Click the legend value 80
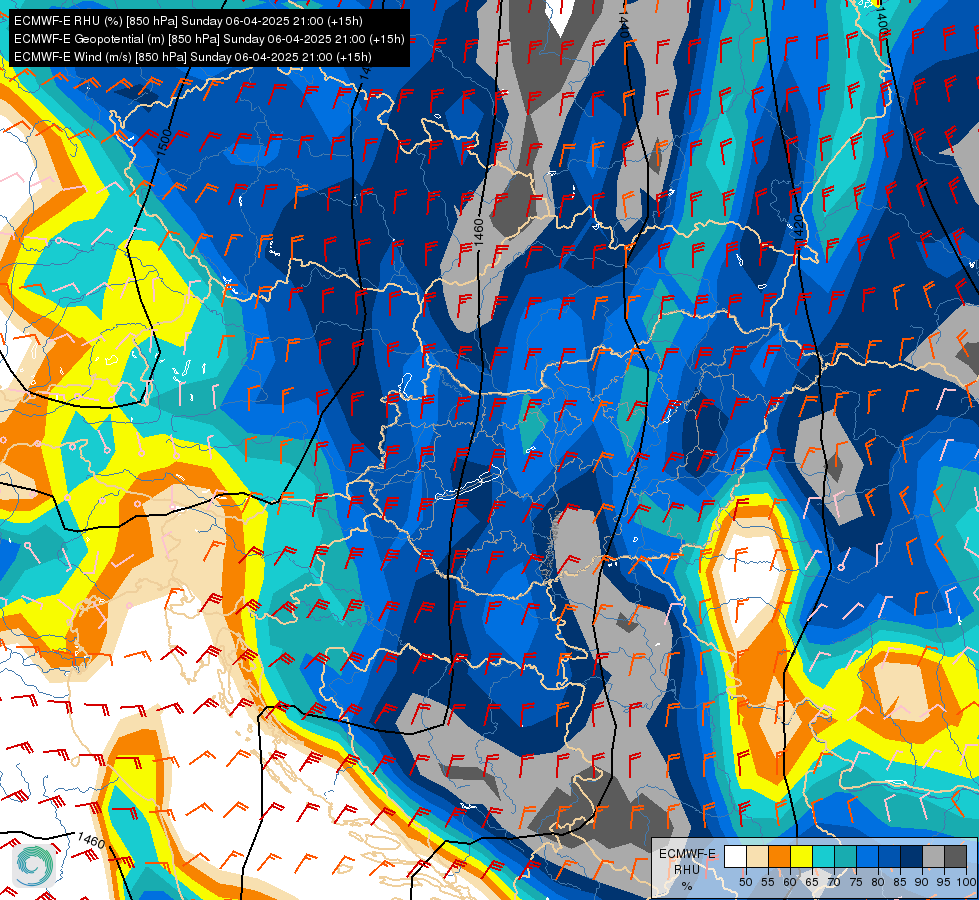The image size is (979, 900). point(878,882)
